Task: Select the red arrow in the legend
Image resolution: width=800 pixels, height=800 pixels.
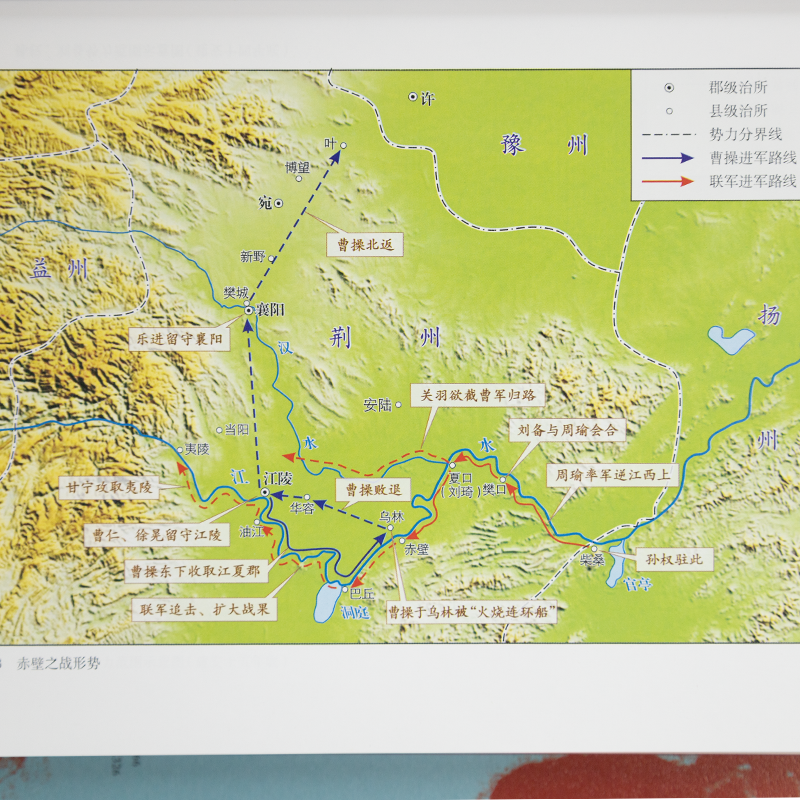Action: coord(668,181)
